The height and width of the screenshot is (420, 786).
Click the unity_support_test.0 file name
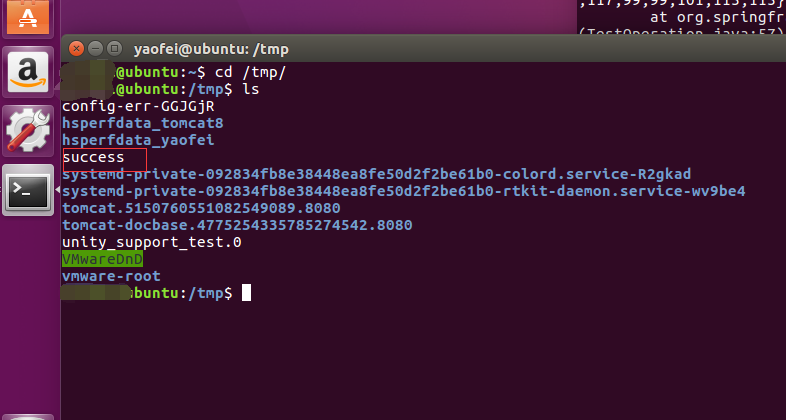coord(151,243)
